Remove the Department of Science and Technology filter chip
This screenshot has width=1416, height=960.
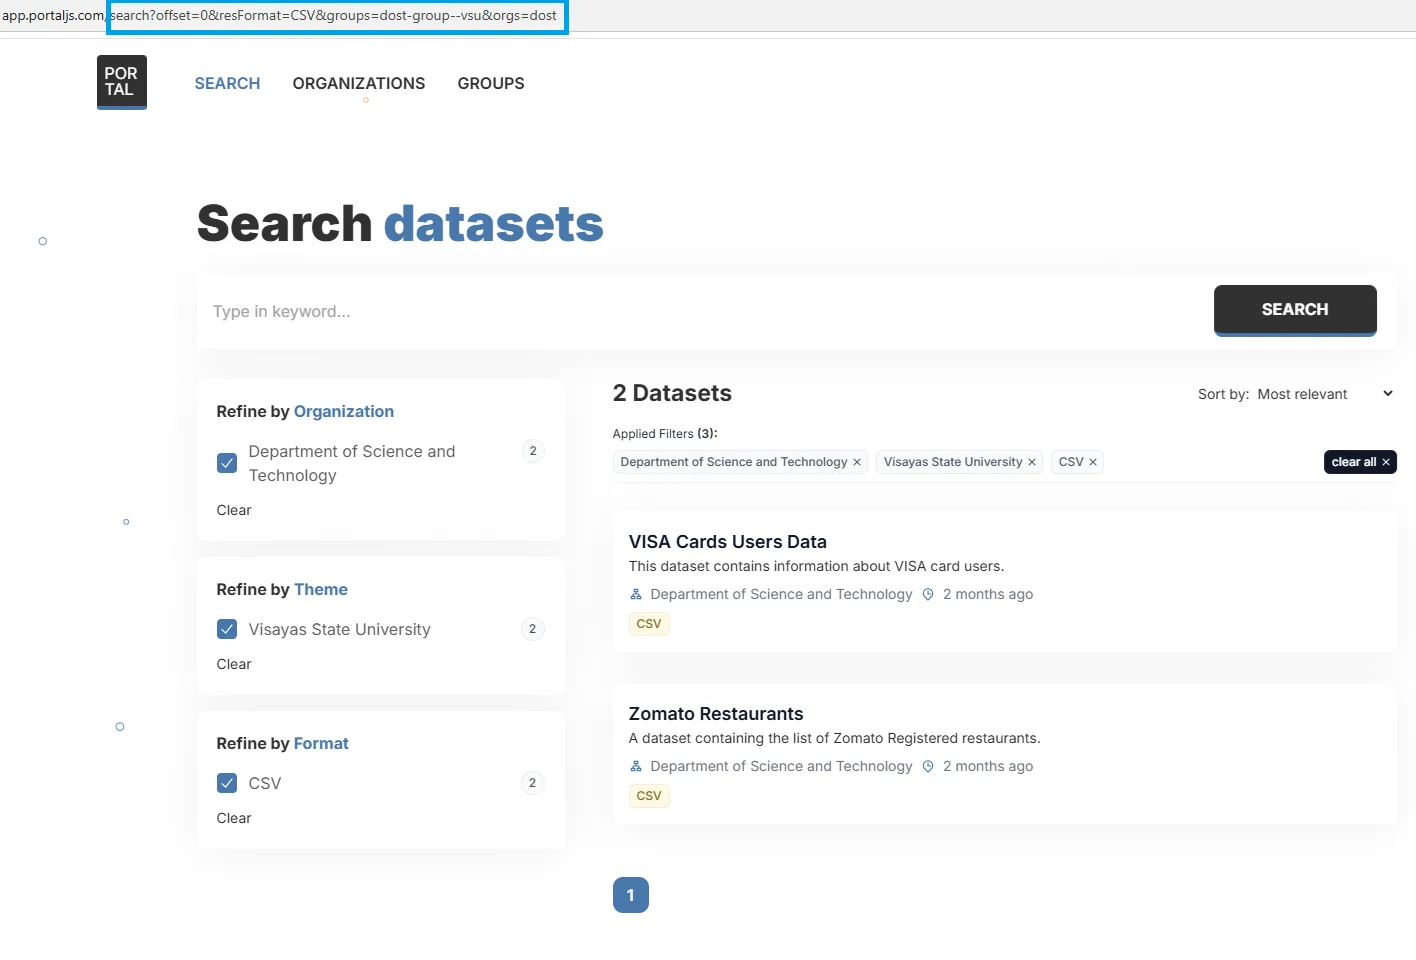coord(857,462)
